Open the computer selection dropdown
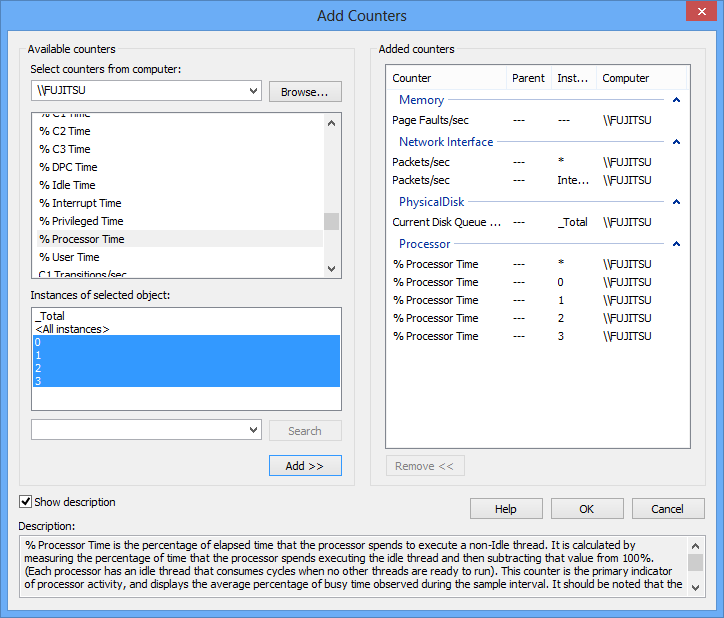This screenshot has height=618, width=724. point(252,91)
